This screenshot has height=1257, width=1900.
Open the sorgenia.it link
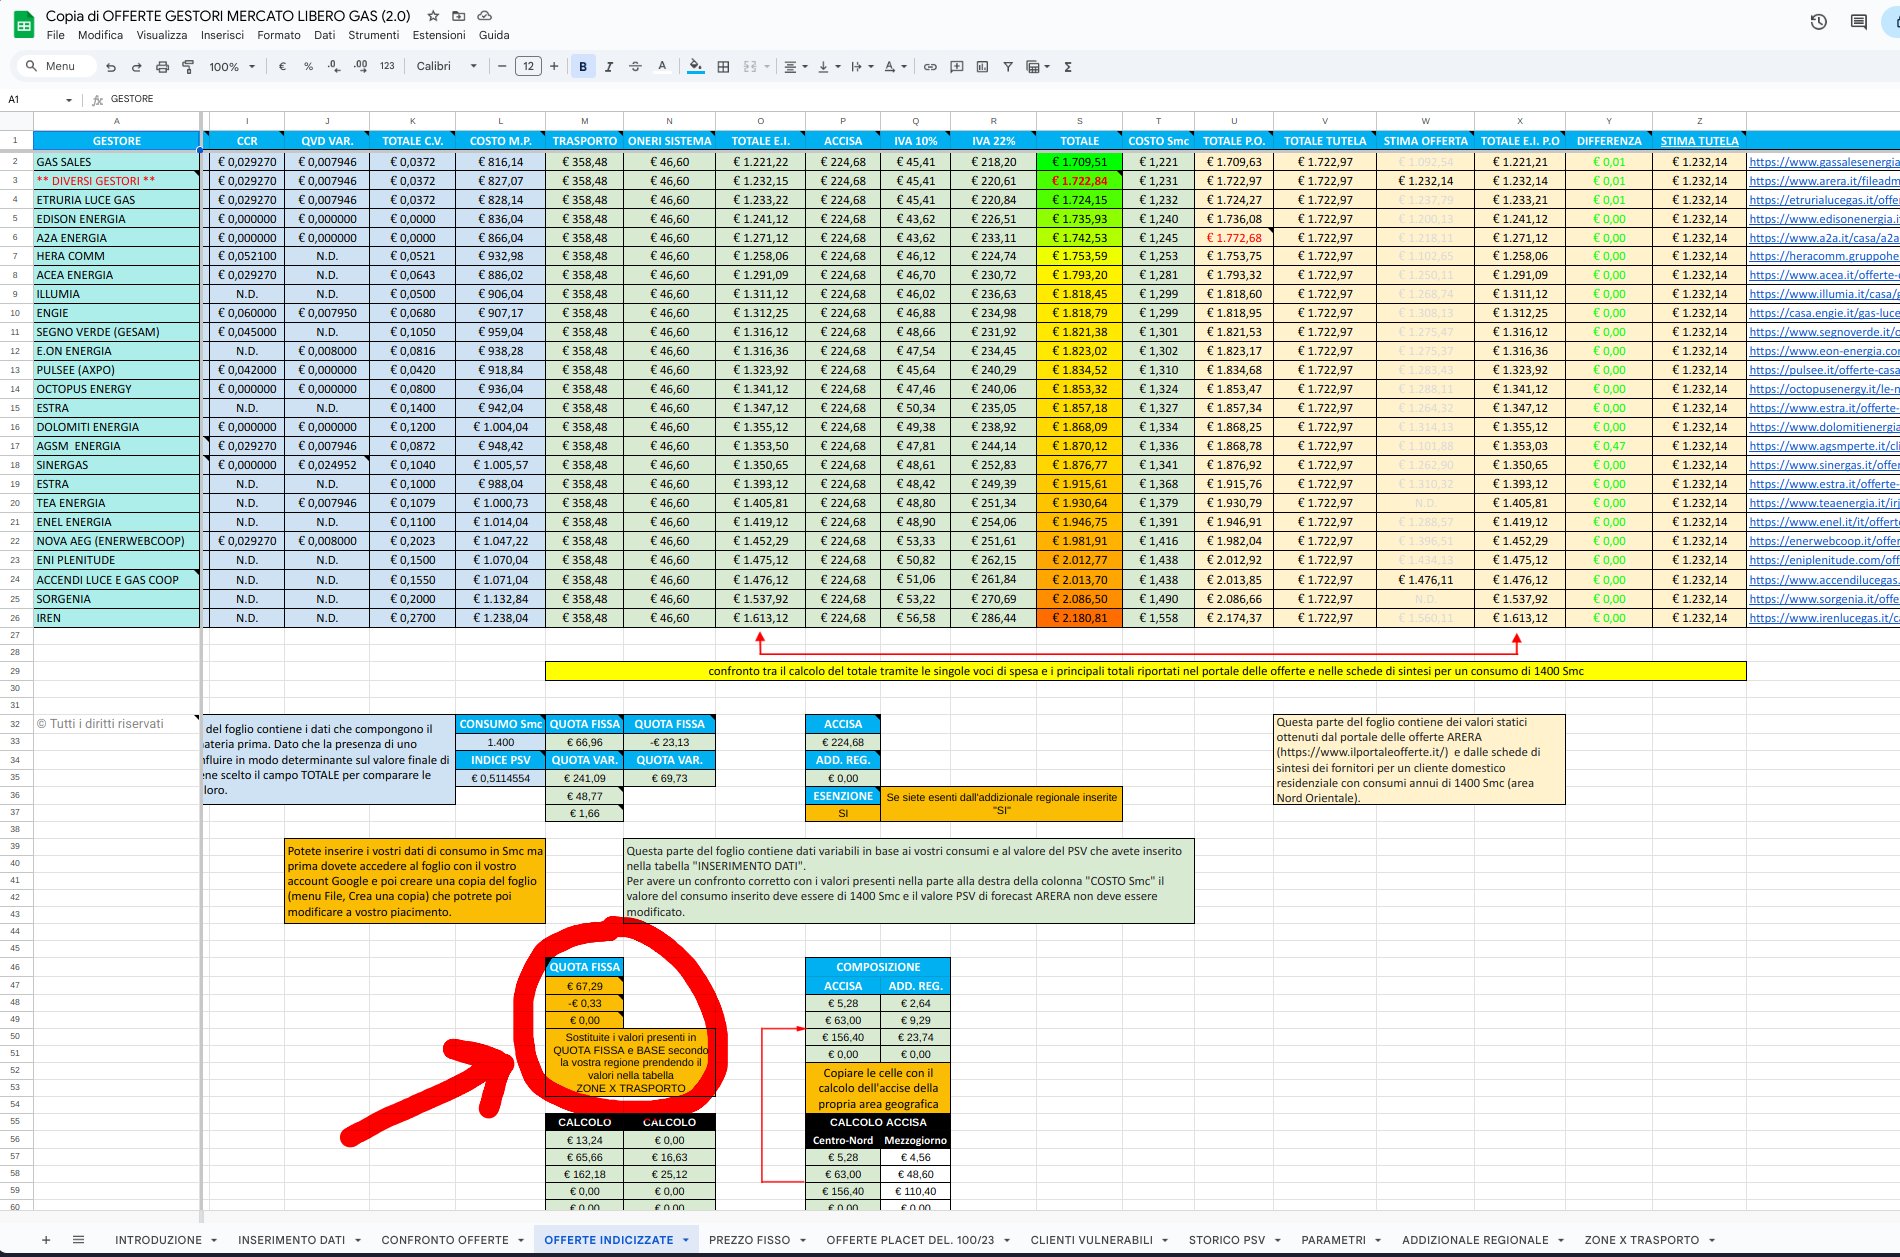point(1824,599)
